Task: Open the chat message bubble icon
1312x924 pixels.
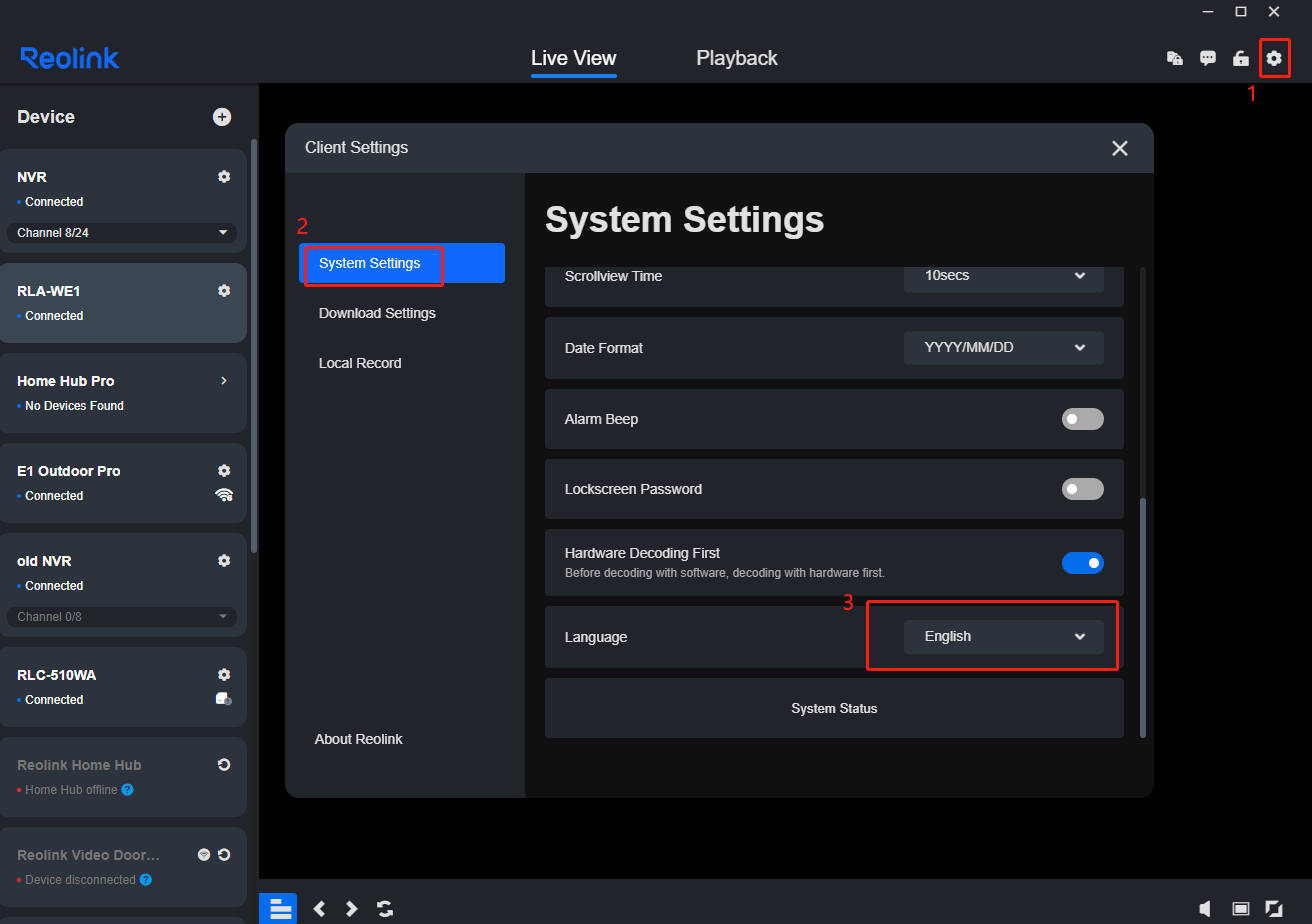Action: tap(1208, 58)
